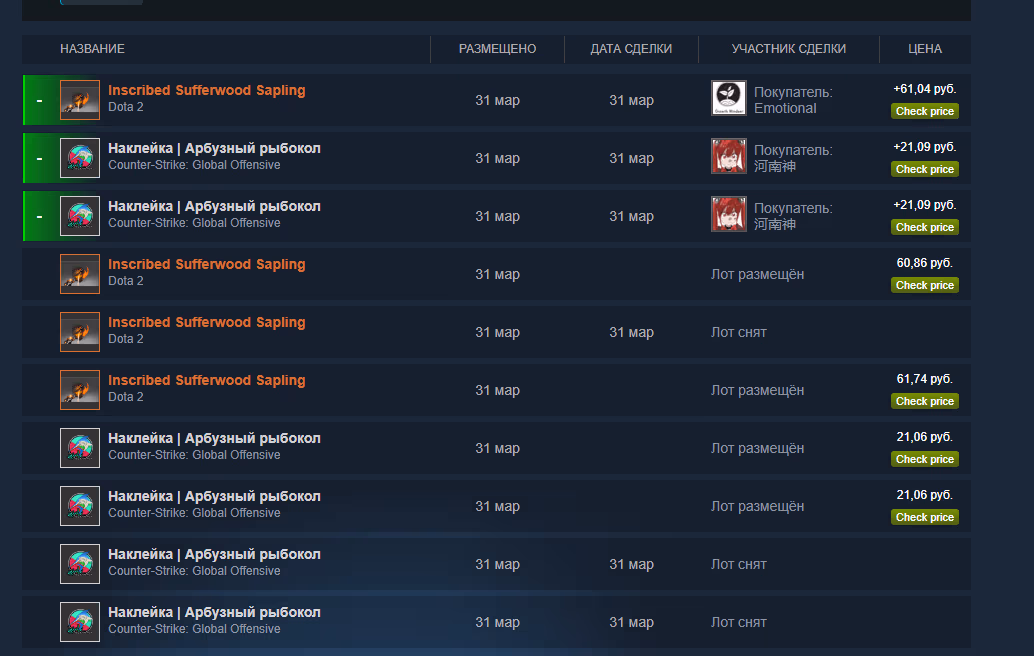1034x656 pixels.
Task: Open Sufferwood Sapling thumbnail in 60,86 руб. row
Action: [80, 274]
